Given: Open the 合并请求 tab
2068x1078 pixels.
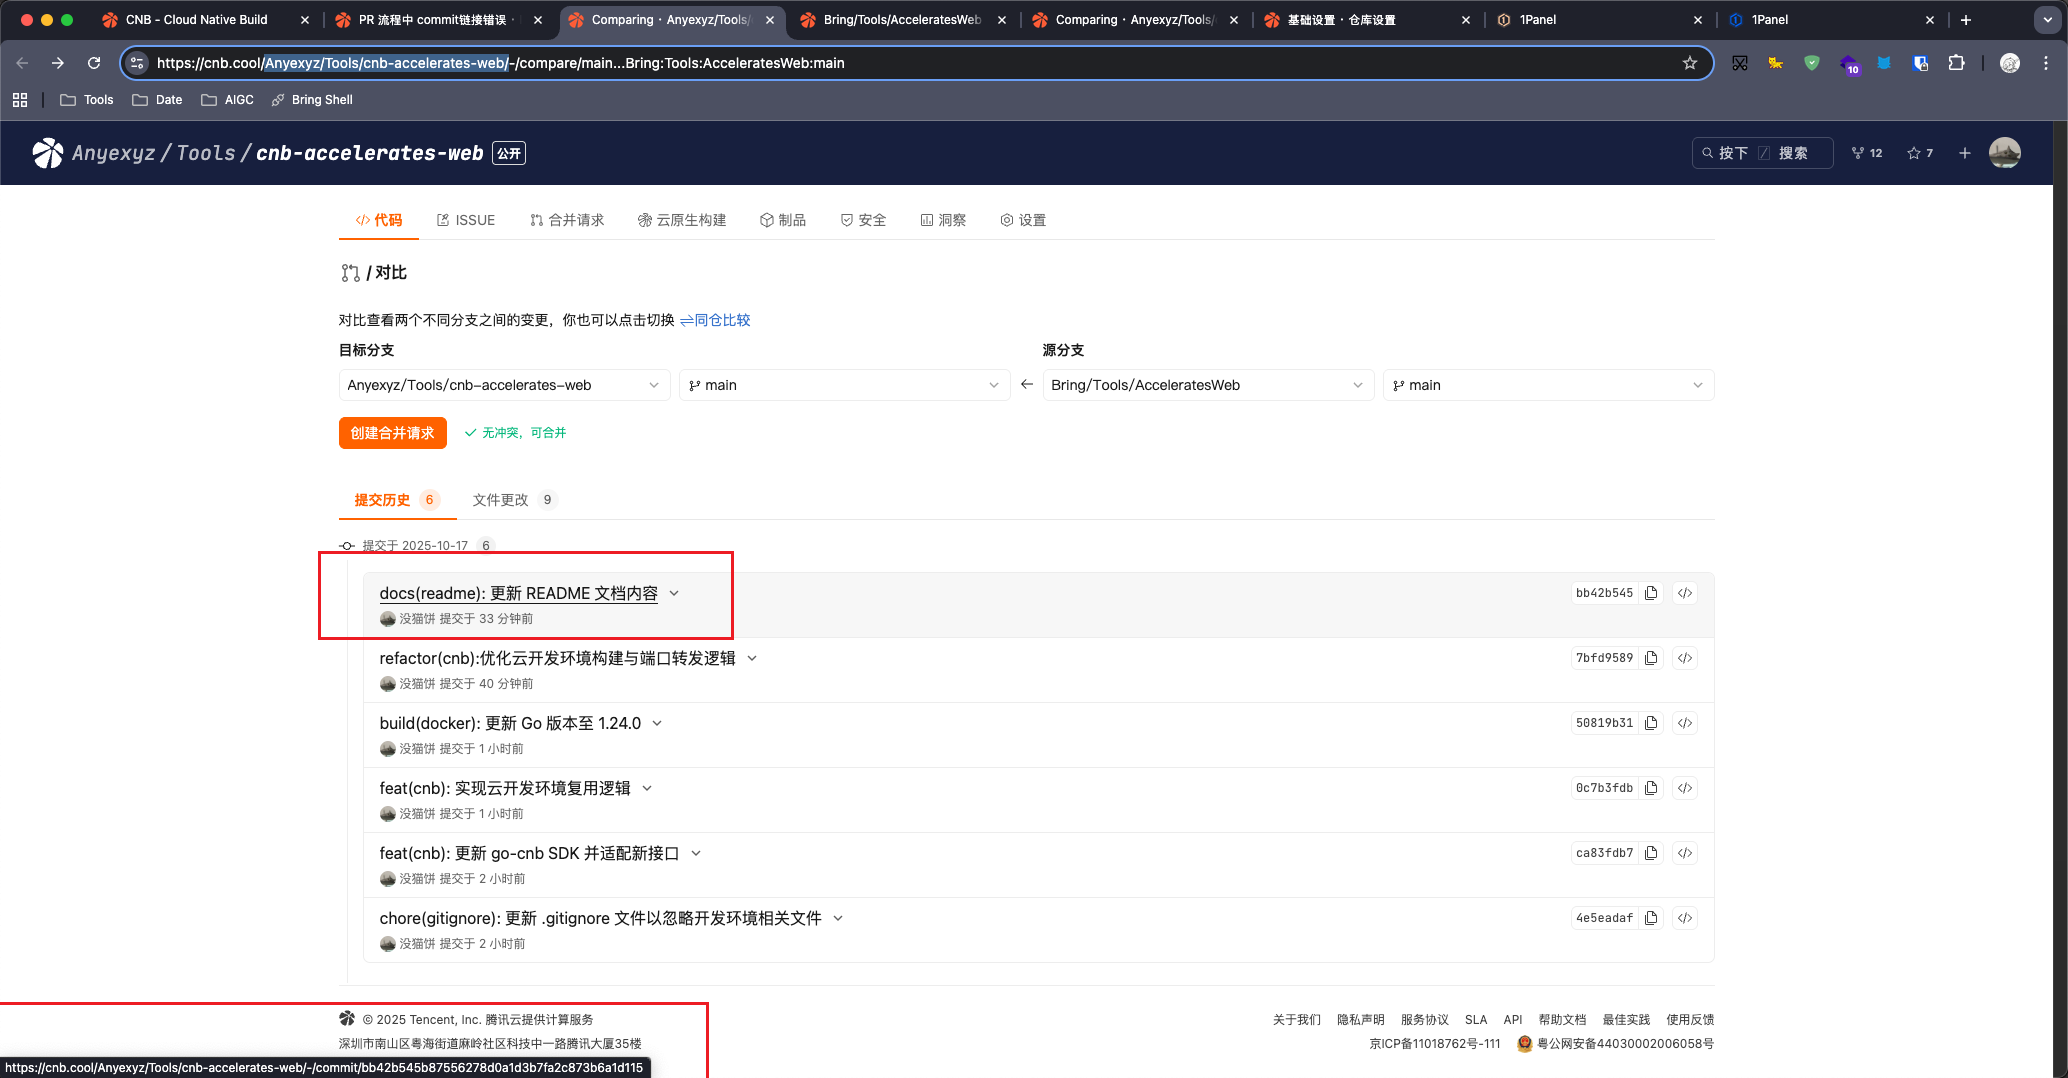Looking at the screenshot, I should 567,220.
